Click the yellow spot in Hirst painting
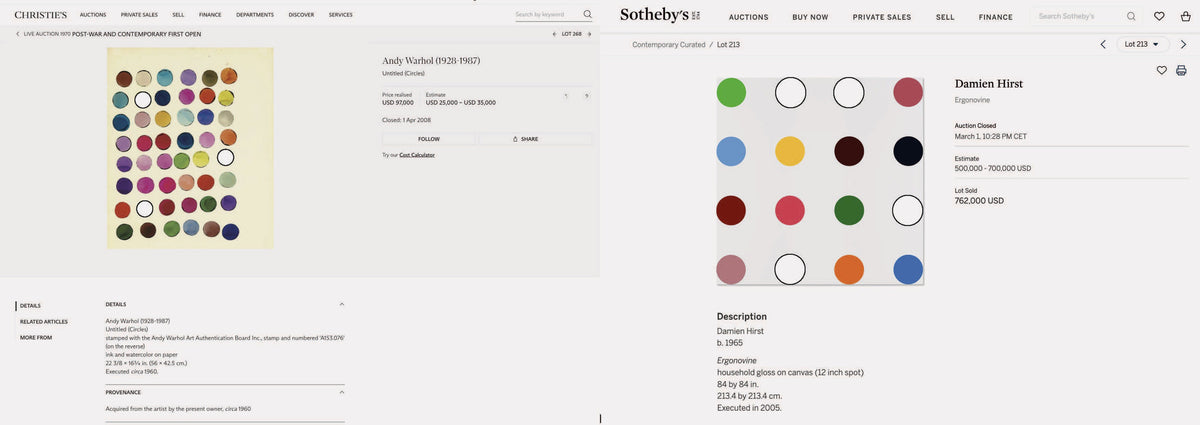 790,151
